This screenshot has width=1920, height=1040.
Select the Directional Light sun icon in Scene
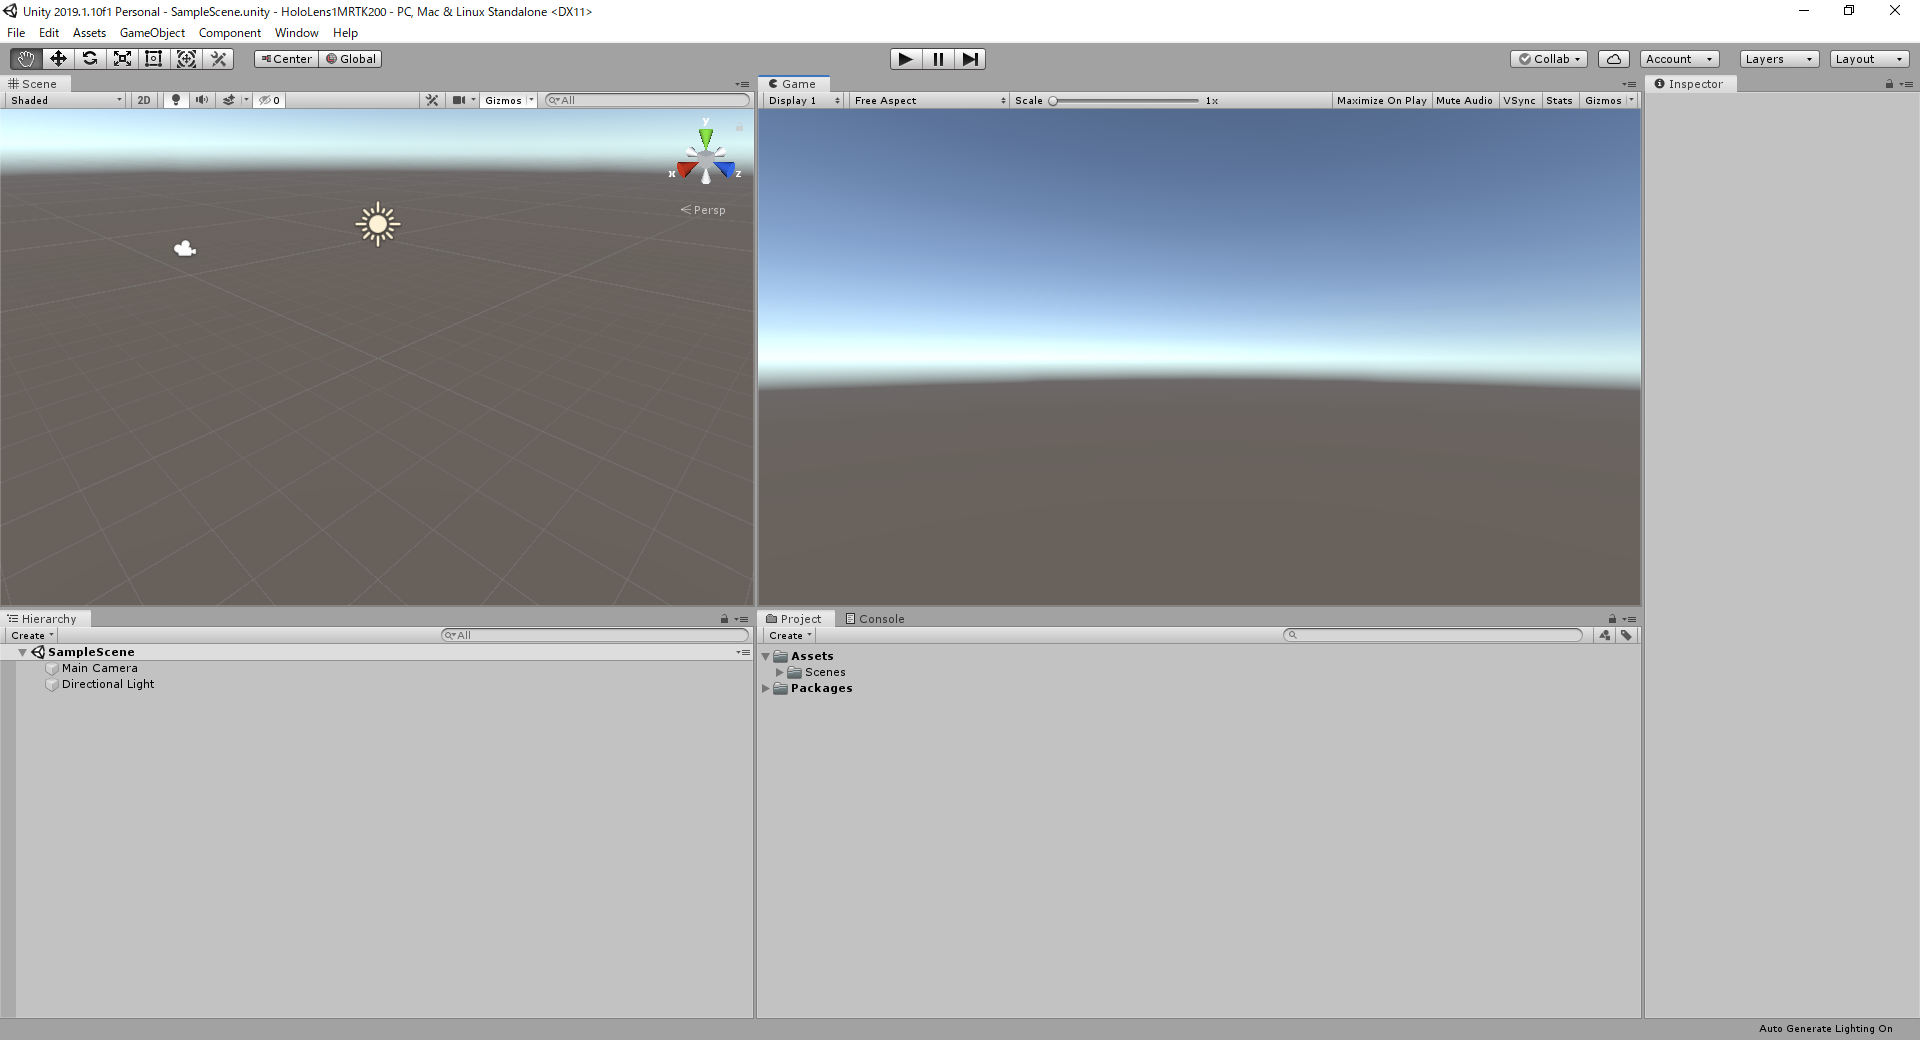click(x=378, y=224)
